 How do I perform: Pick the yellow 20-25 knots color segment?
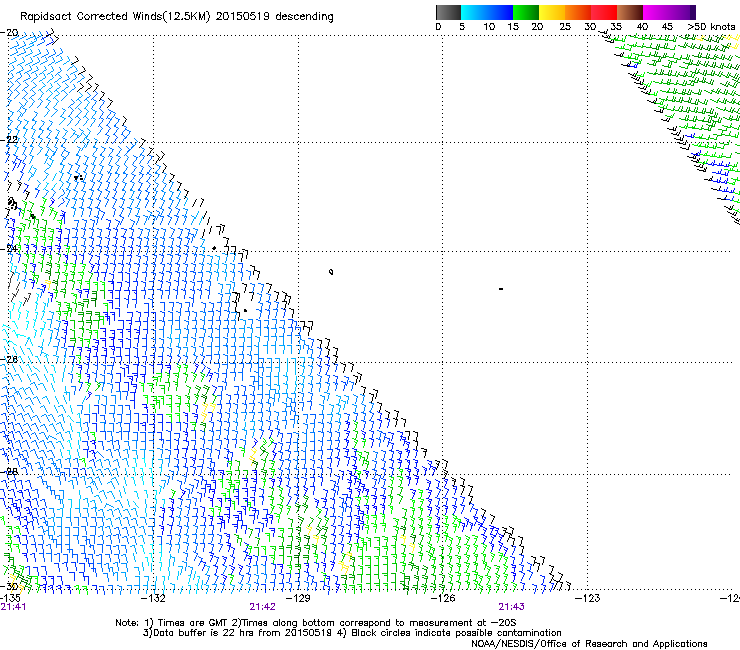[x=552, y=12]
